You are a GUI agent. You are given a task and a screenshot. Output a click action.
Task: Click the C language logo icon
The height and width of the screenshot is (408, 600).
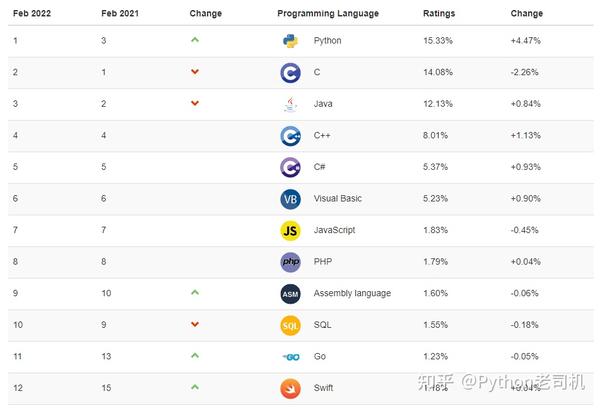290,72
